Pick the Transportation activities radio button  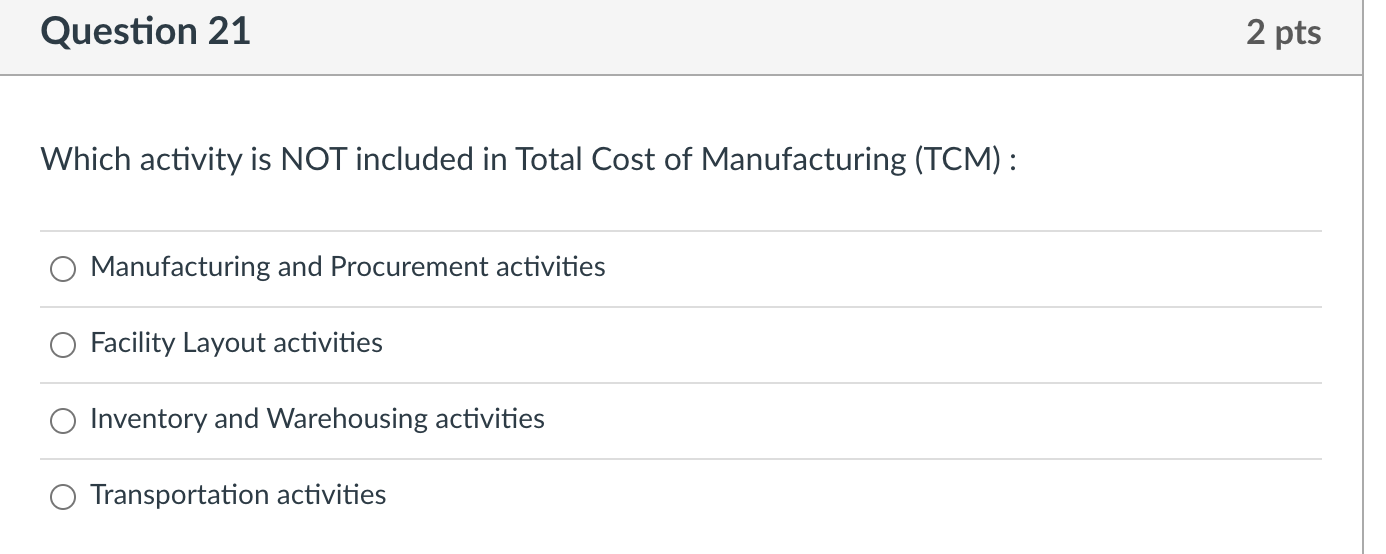pyautogui.click(x=63, y=497)
